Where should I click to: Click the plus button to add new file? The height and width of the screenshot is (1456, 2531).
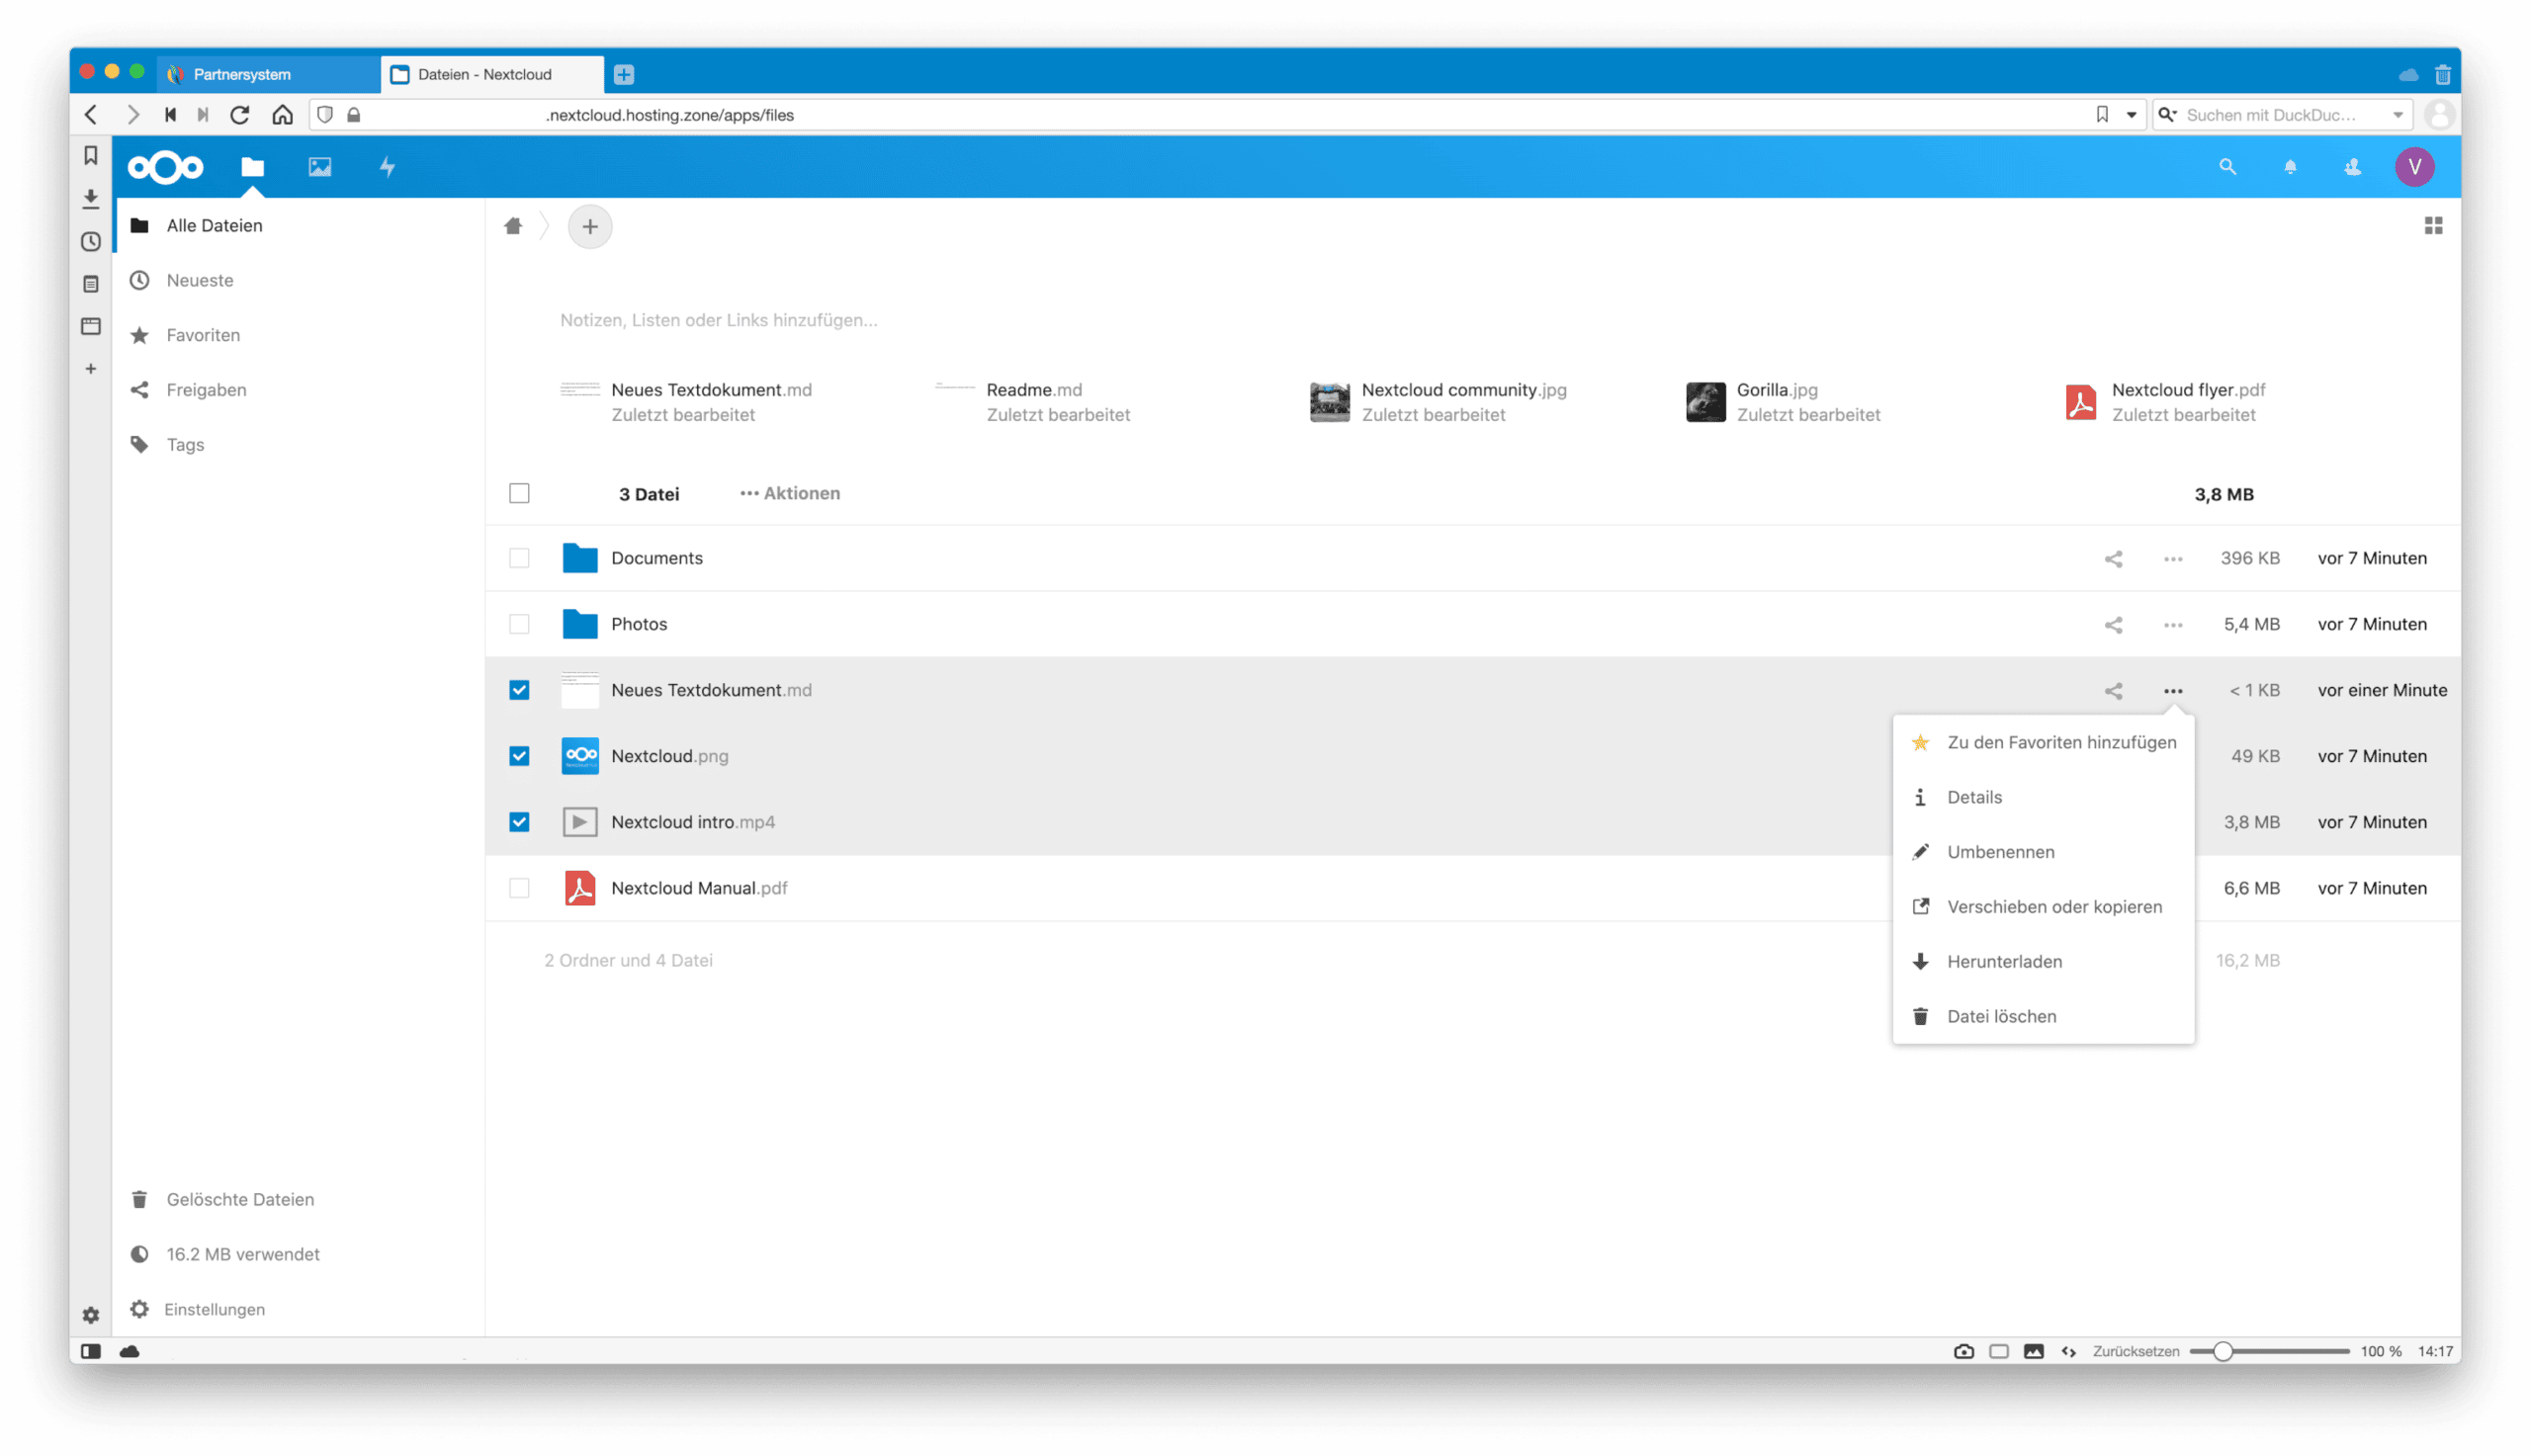pyautogui.click(x=590, y=227)
